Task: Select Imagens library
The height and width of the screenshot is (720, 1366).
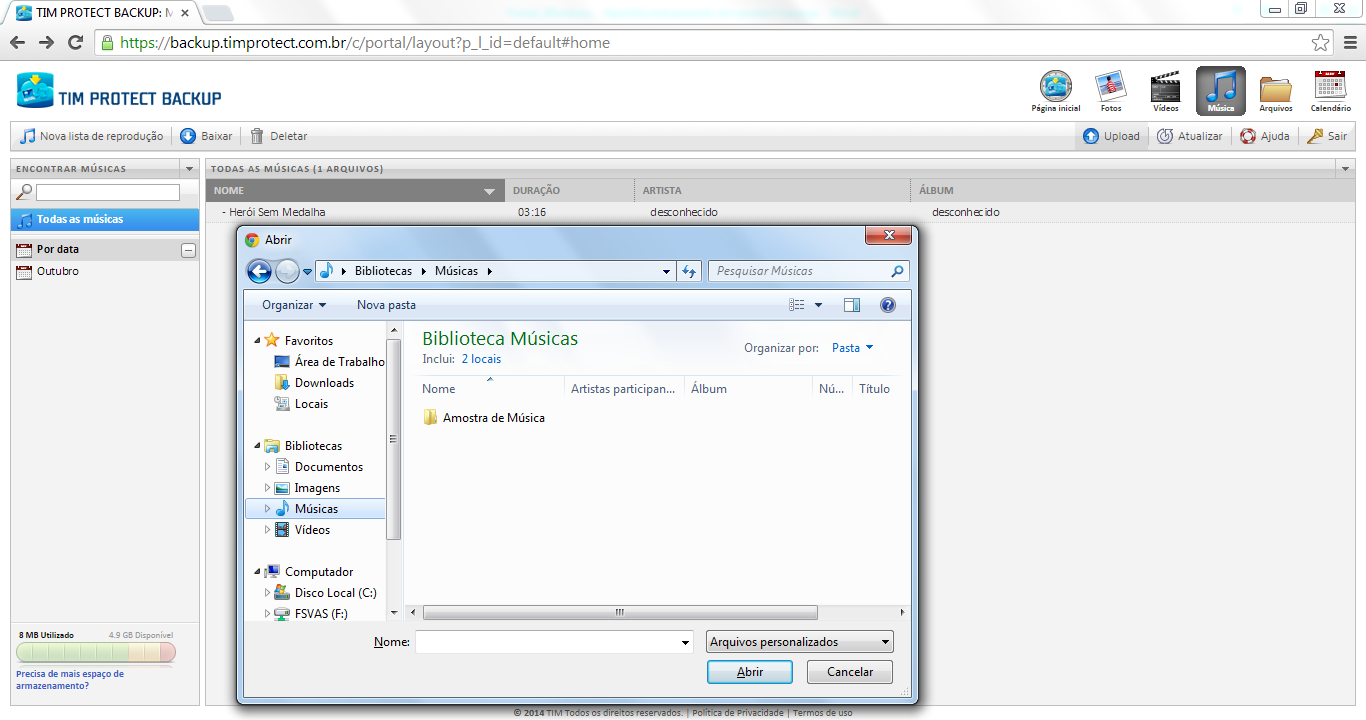Action: (307, 488)
